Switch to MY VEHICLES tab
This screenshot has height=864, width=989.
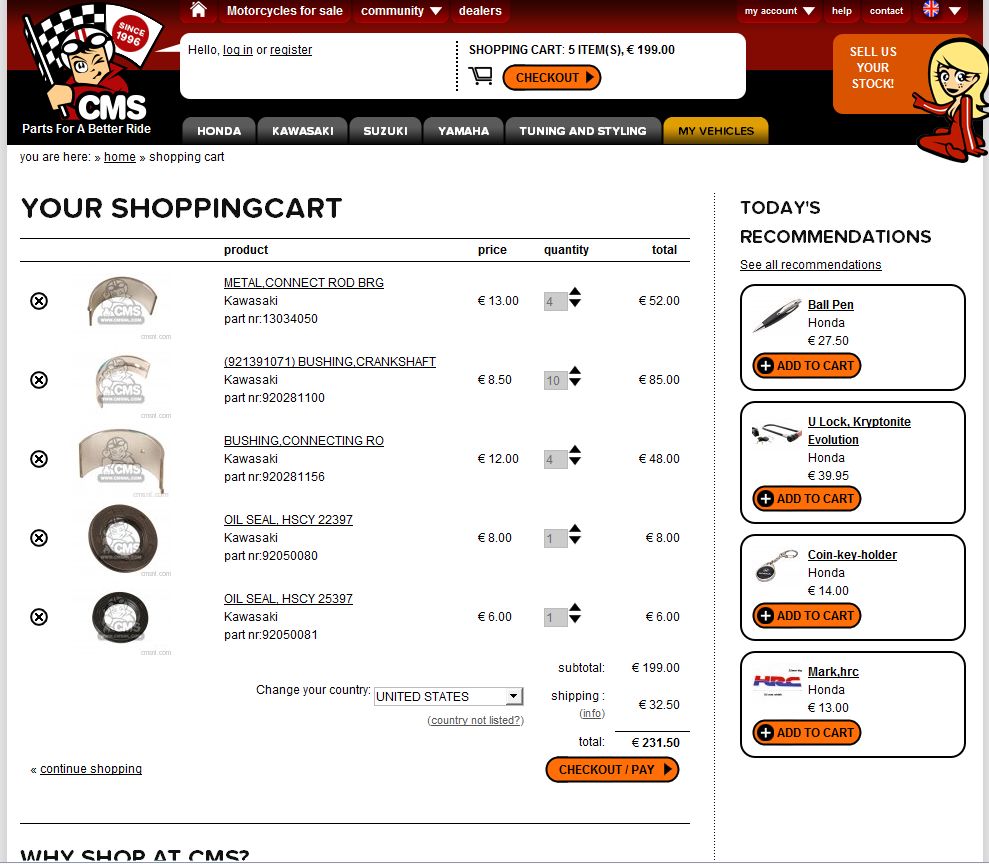pyautogui.click(x=716, y=131)
